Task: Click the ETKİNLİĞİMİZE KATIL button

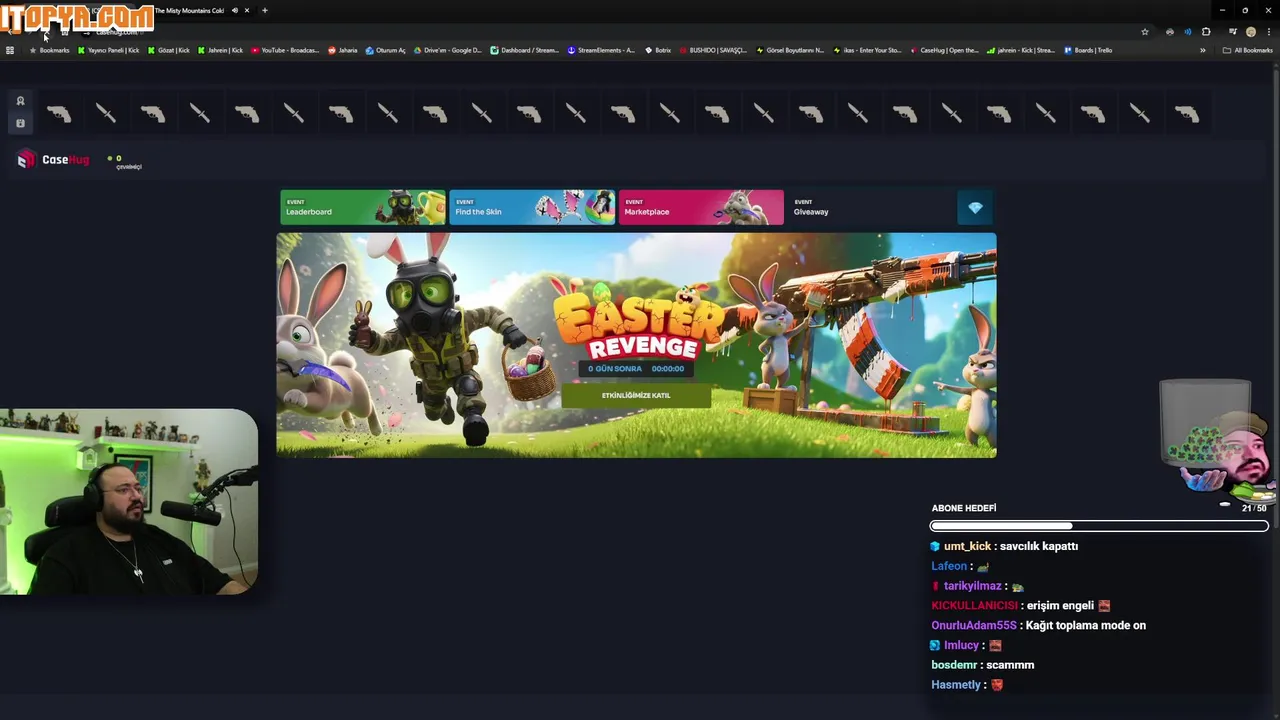Action: tap(636, 395)
